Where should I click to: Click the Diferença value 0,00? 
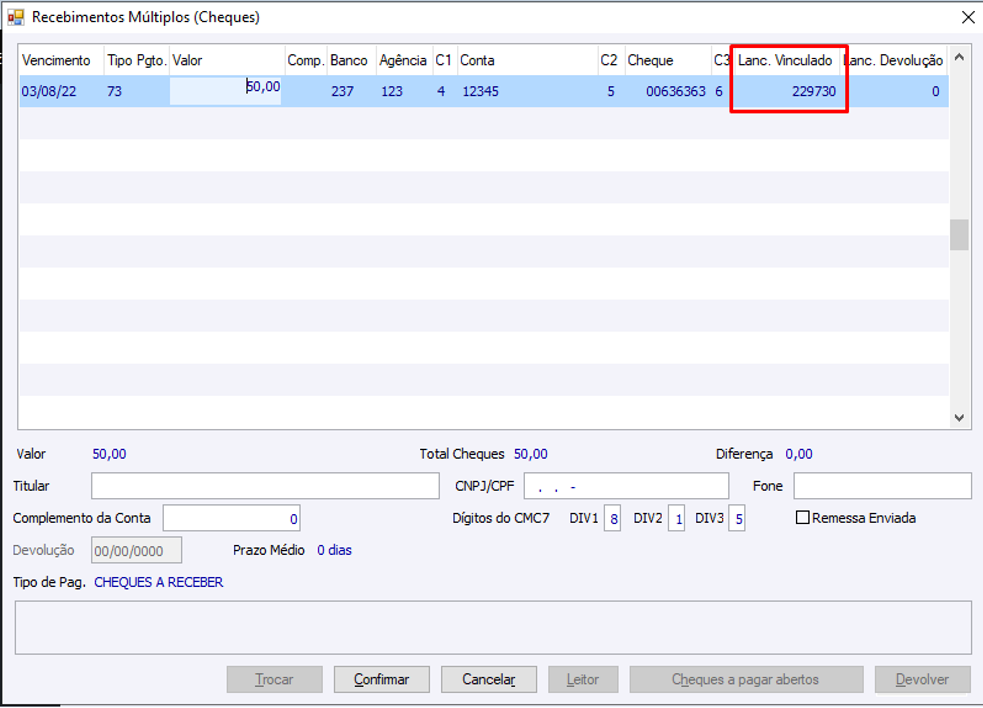(x=799, y=454)
